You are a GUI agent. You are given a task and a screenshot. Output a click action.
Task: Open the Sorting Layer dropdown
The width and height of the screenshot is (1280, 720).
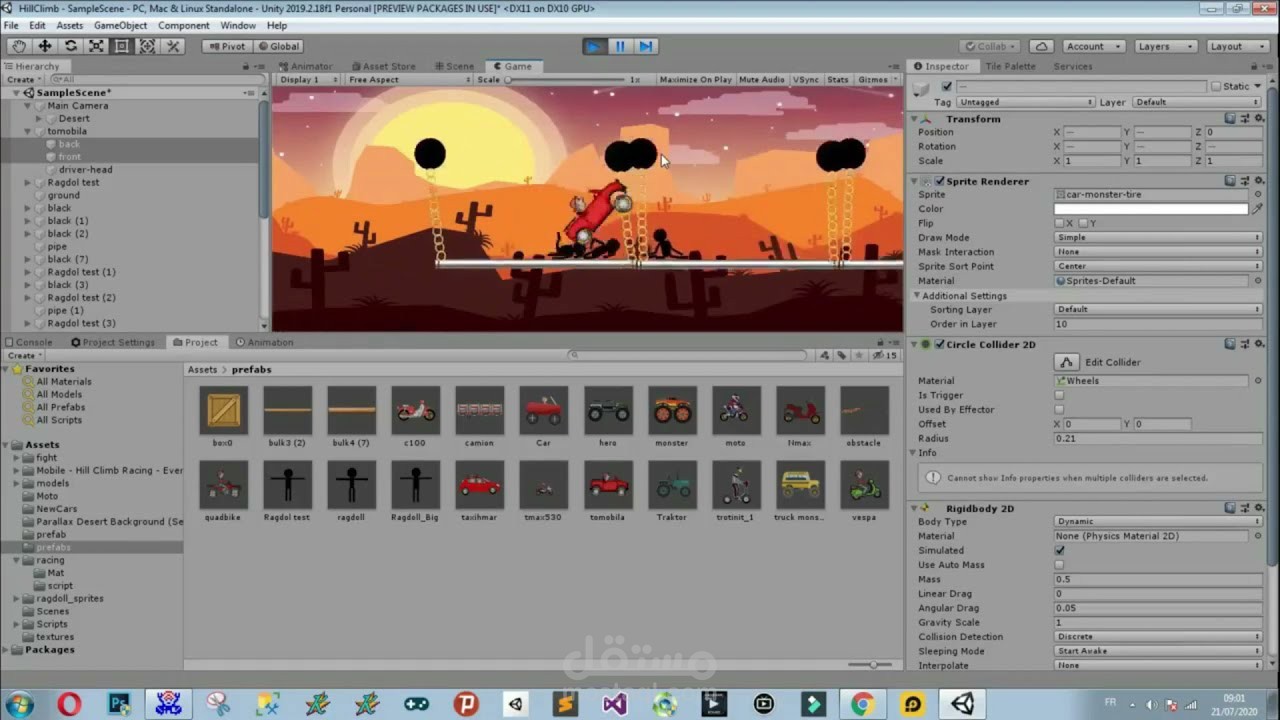click(x=1159, y=309)
